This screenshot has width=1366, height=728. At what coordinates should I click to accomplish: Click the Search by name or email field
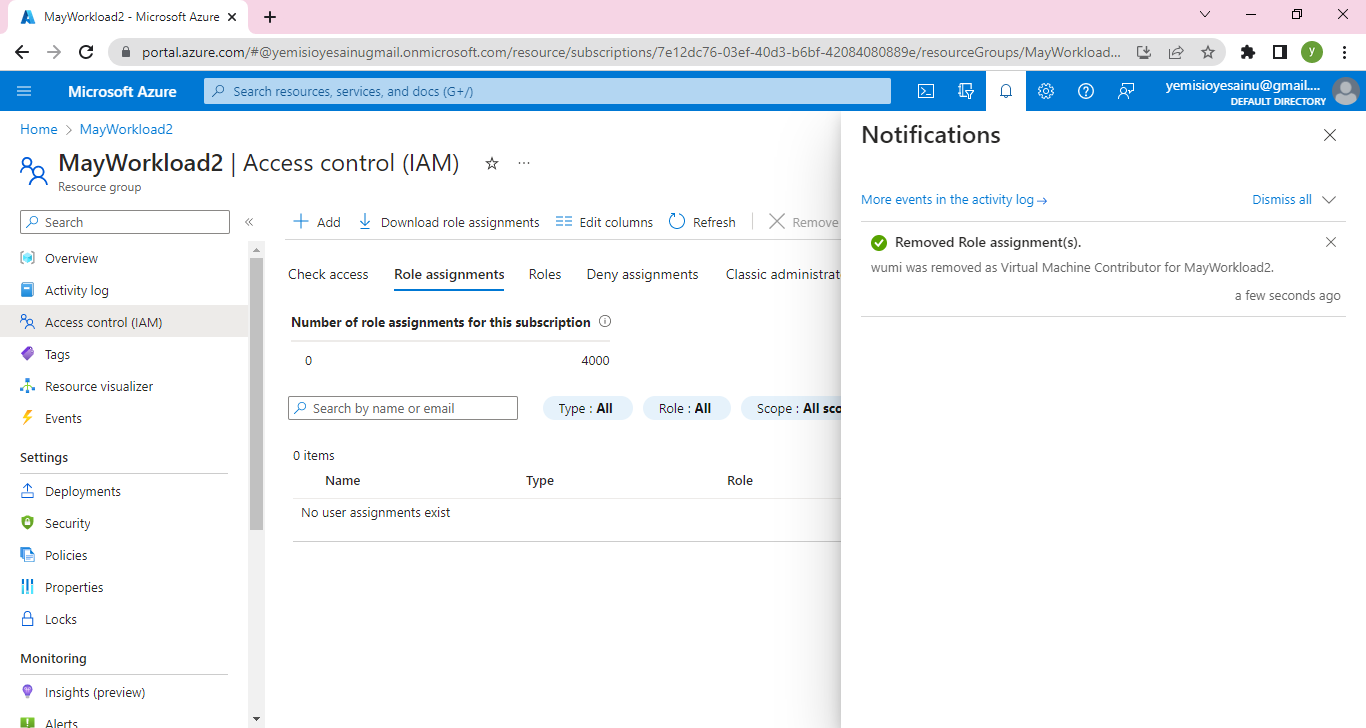[x=403, y=408]
